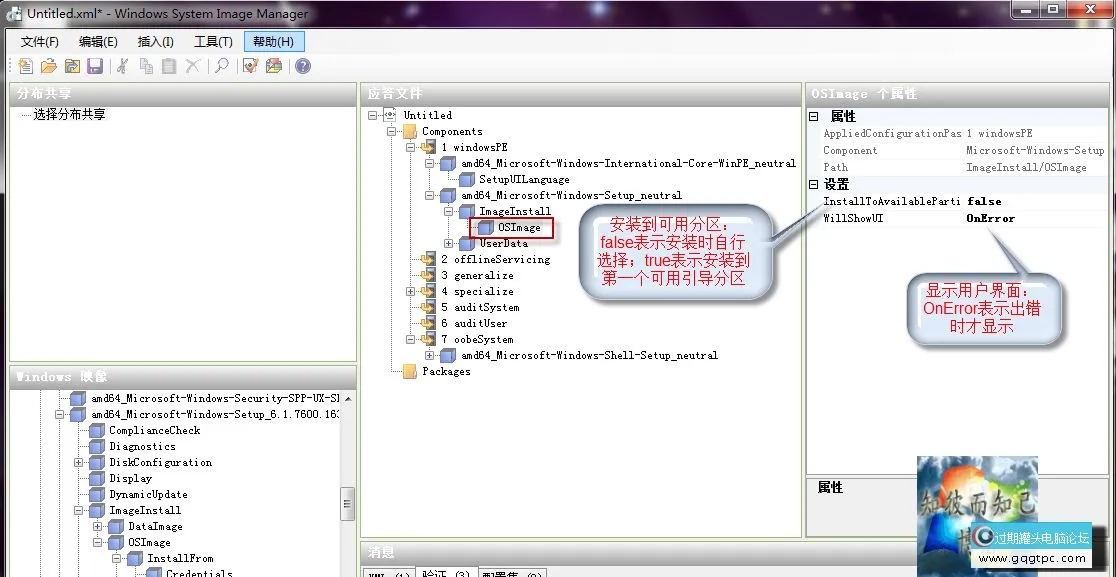Select the InstallToAvailablePartition false value
1116x577 pixels.
(x=985, y=201)
